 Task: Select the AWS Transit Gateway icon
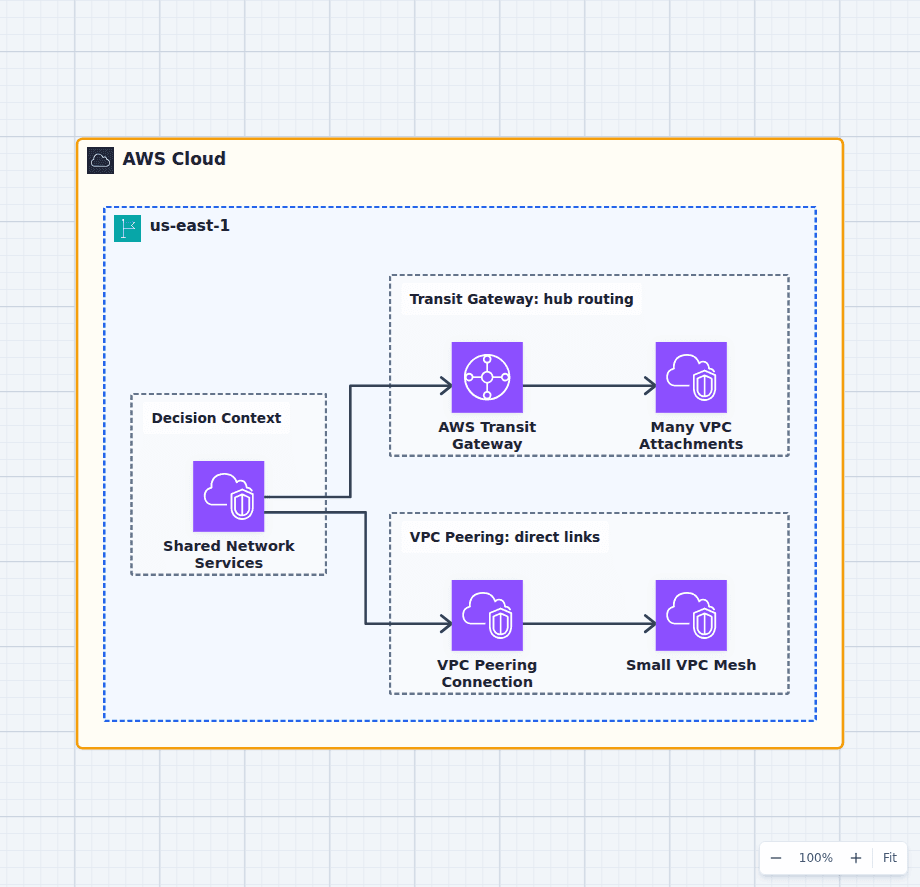[x=487, y=377]
